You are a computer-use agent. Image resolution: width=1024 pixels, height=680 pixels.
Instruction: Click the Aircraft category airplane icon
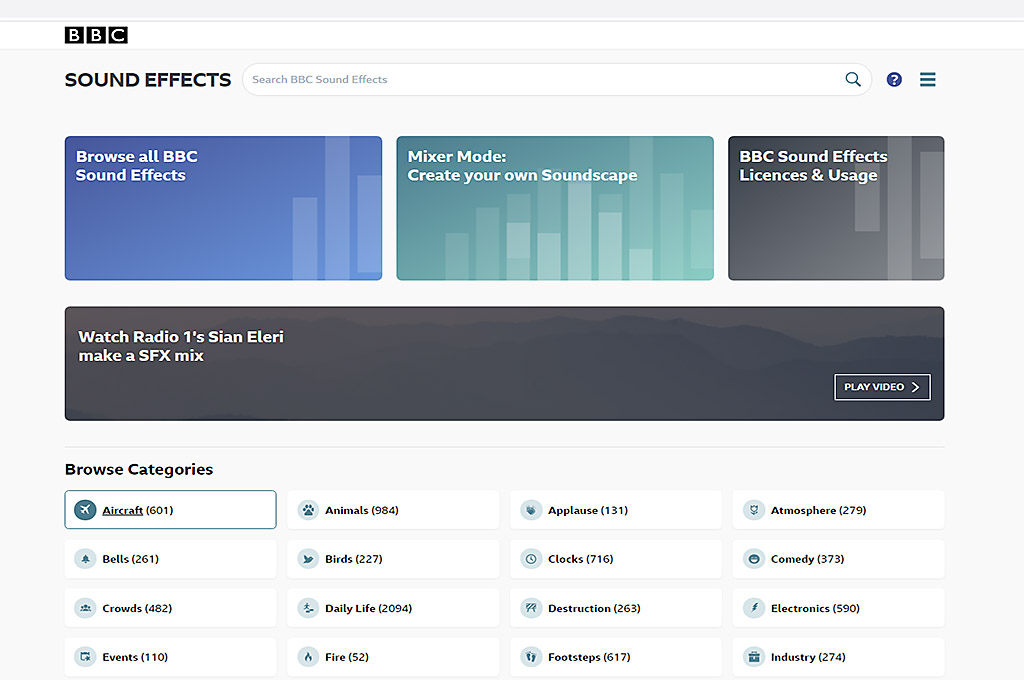pyautogui.click(x=85, y=510)
